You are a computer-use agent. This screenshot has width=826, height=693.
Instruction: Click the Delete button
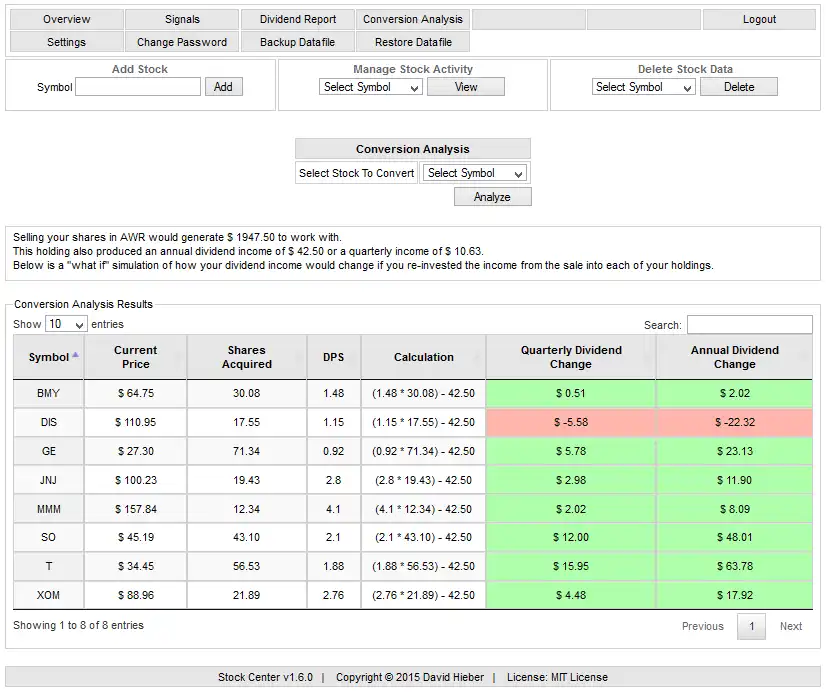pyautogui.click(x=739, y=87)
